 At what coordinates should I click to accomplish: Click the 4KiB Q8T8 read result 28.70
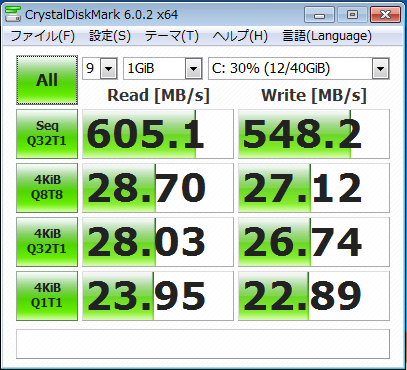pos(158,188)
